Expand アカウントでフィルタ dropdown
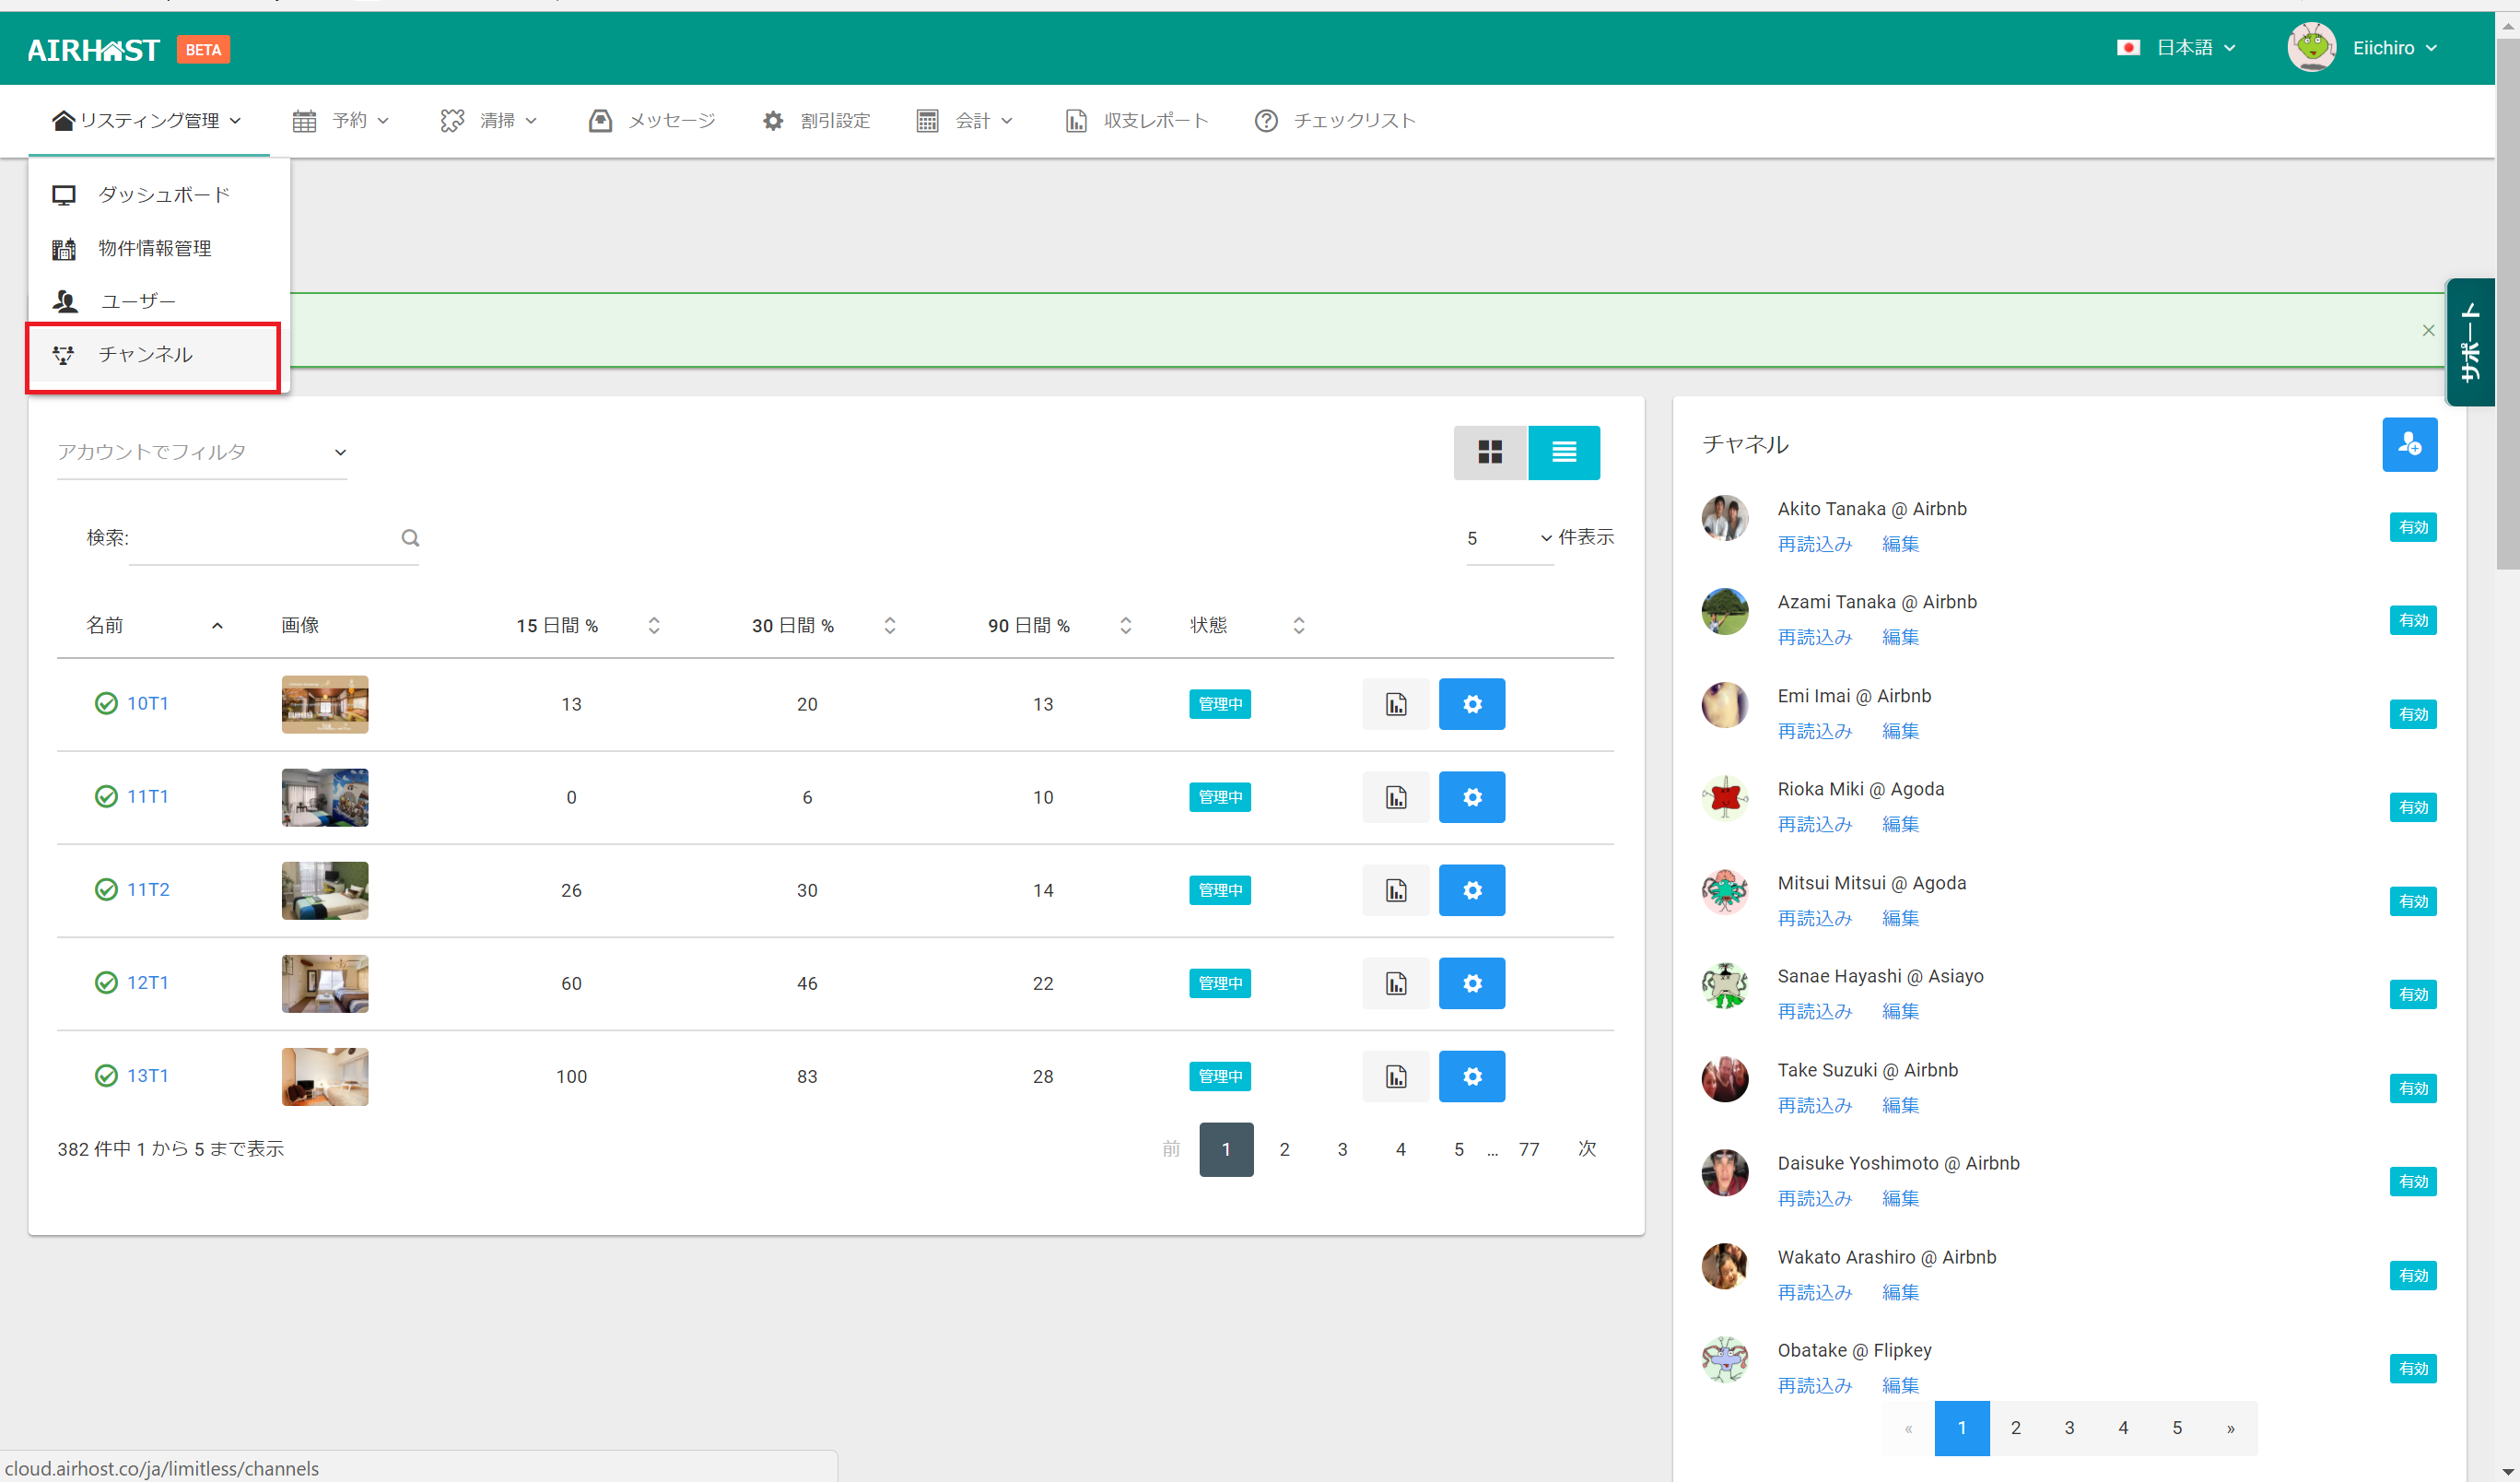 coord(201,452)
